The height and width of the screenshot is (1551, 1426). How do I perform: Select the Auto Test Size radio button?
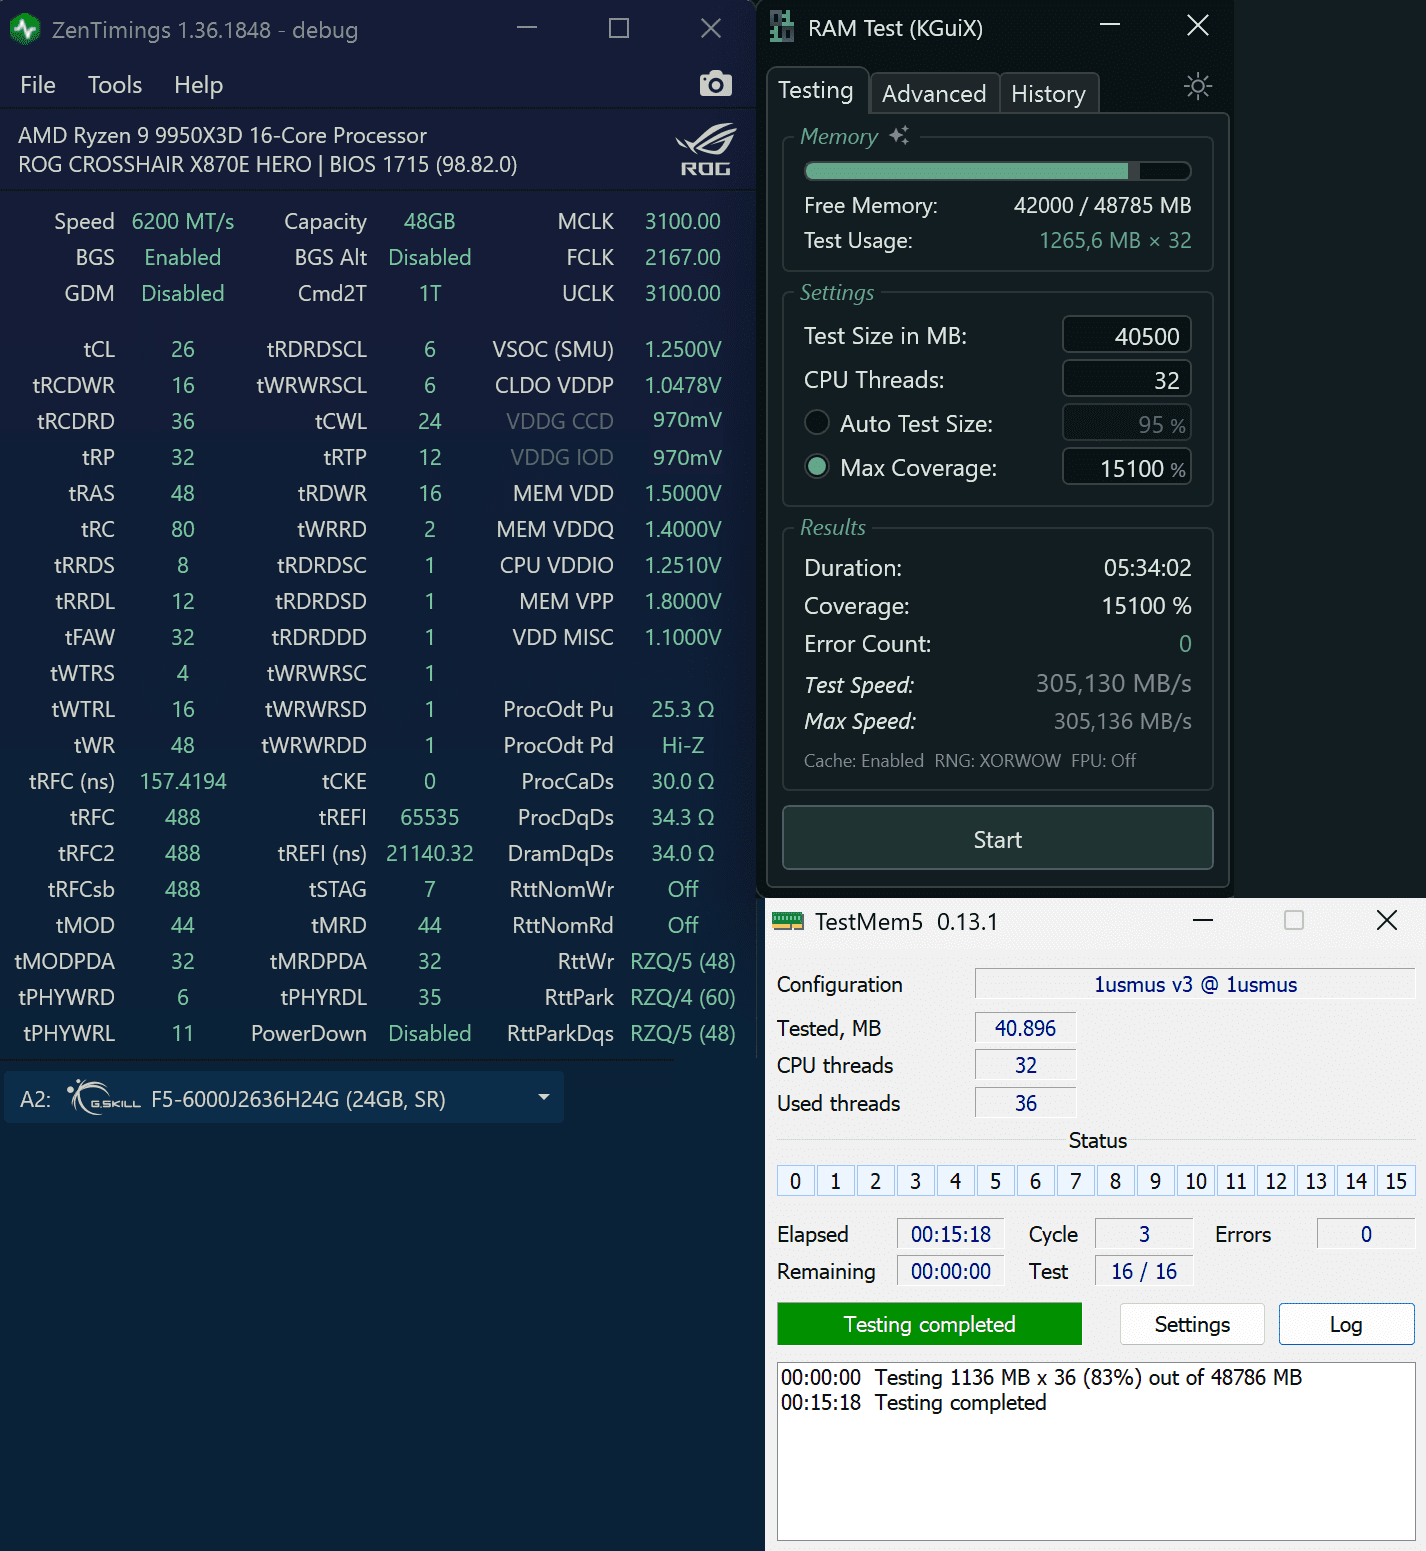coord(817,423)
